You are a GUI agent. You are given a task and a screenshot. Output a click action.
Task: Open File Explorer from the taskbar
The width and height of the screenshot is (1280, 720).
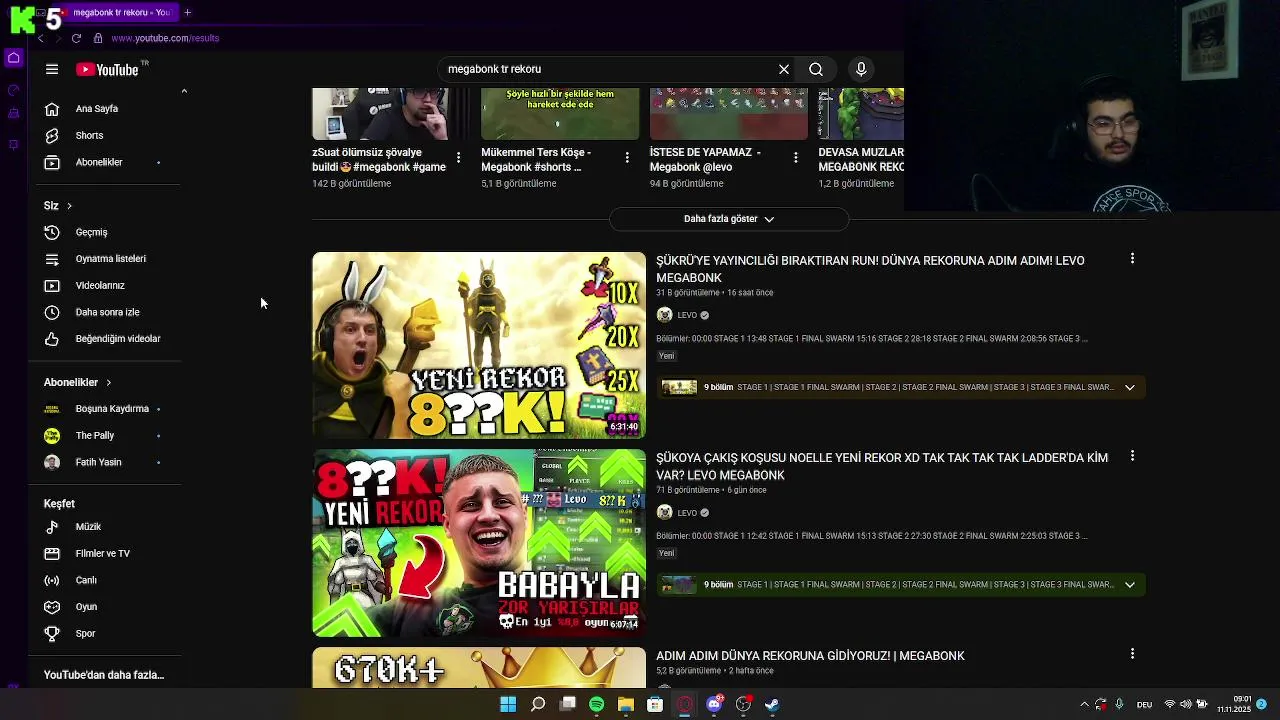click(x=626, y=704)
